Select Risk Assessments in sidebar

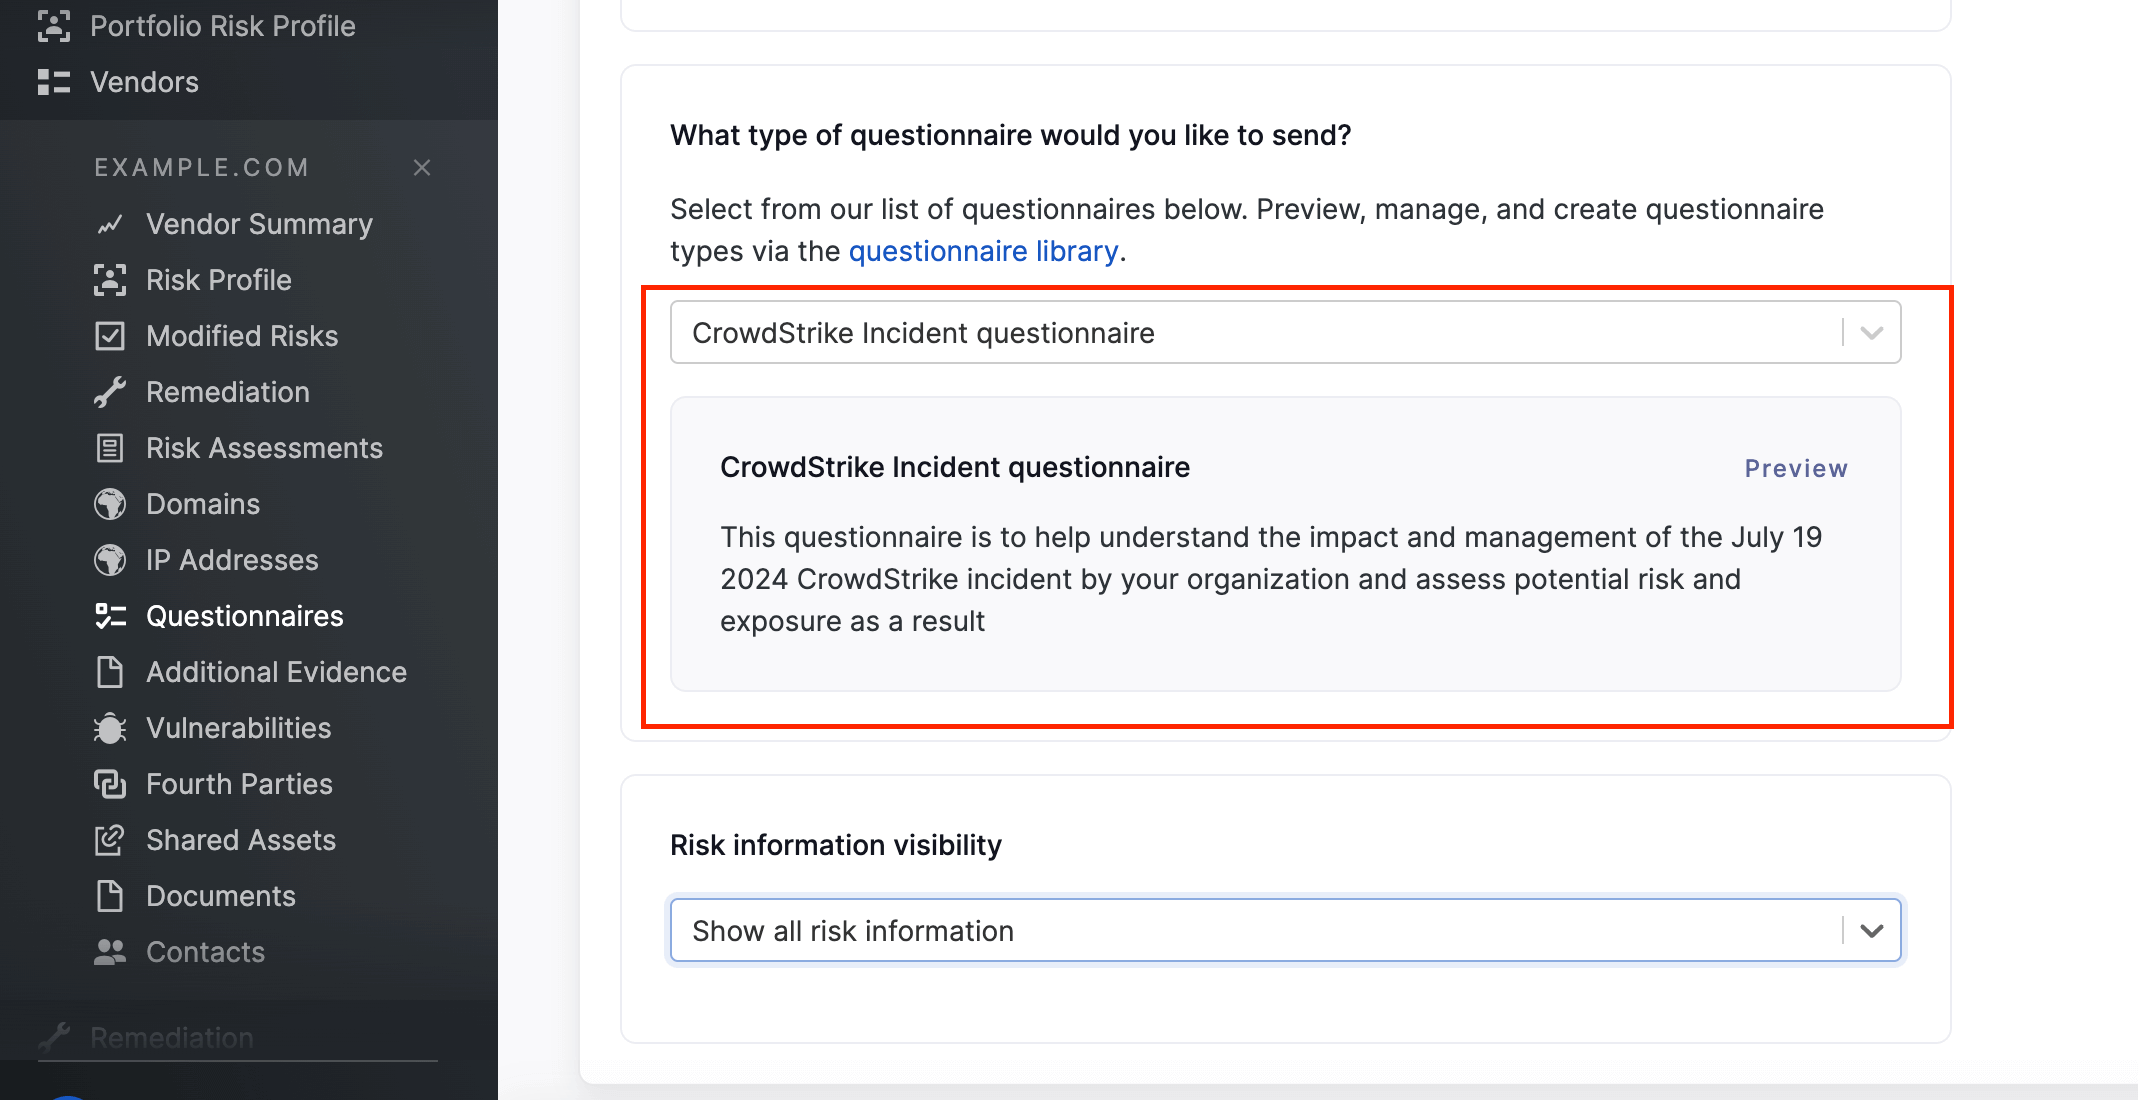point(265,448)
